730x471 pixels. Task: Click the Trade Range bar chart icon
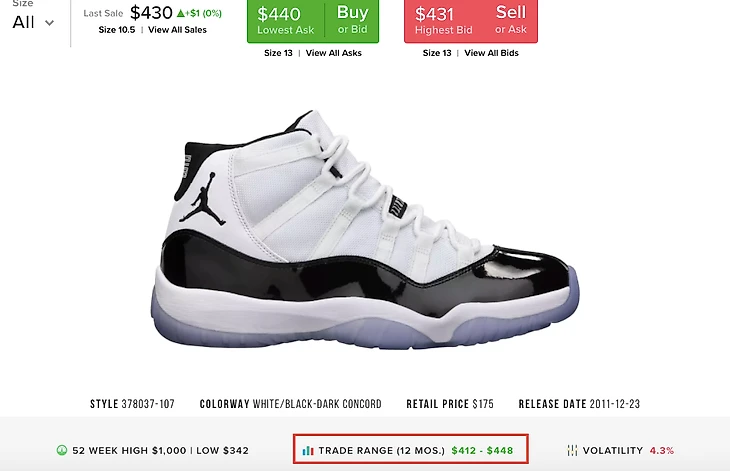click(308, 451)
